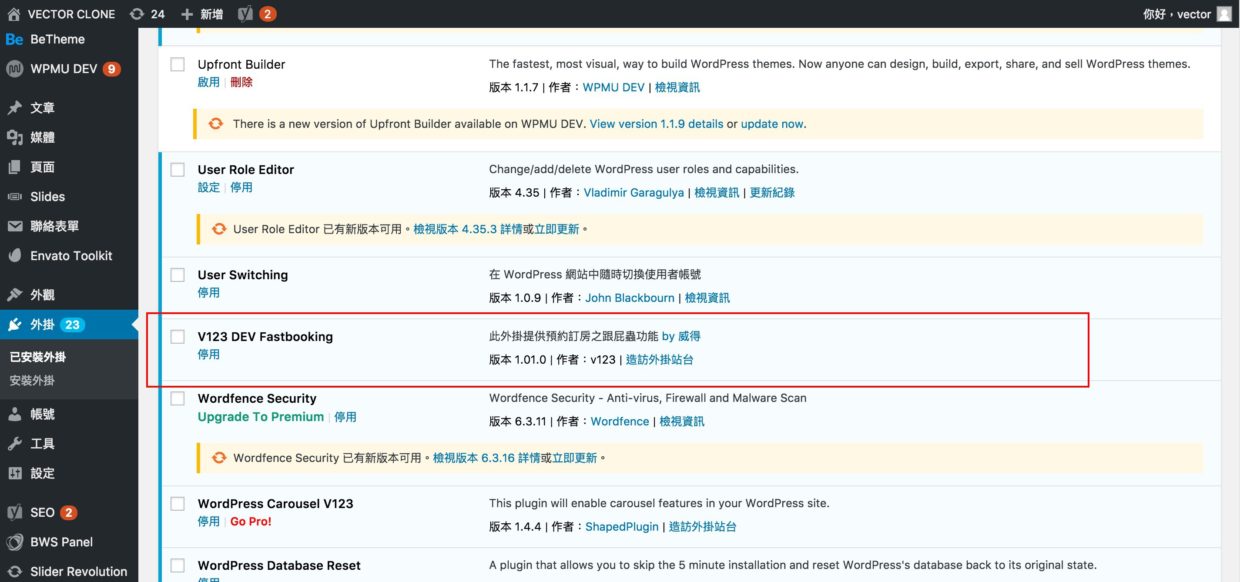The width and height of the screenshot is (1240, 582).
Task: Click 造訪外掛站台 for V123 DEV Fastbooking
Action: (x=659, y=359)
